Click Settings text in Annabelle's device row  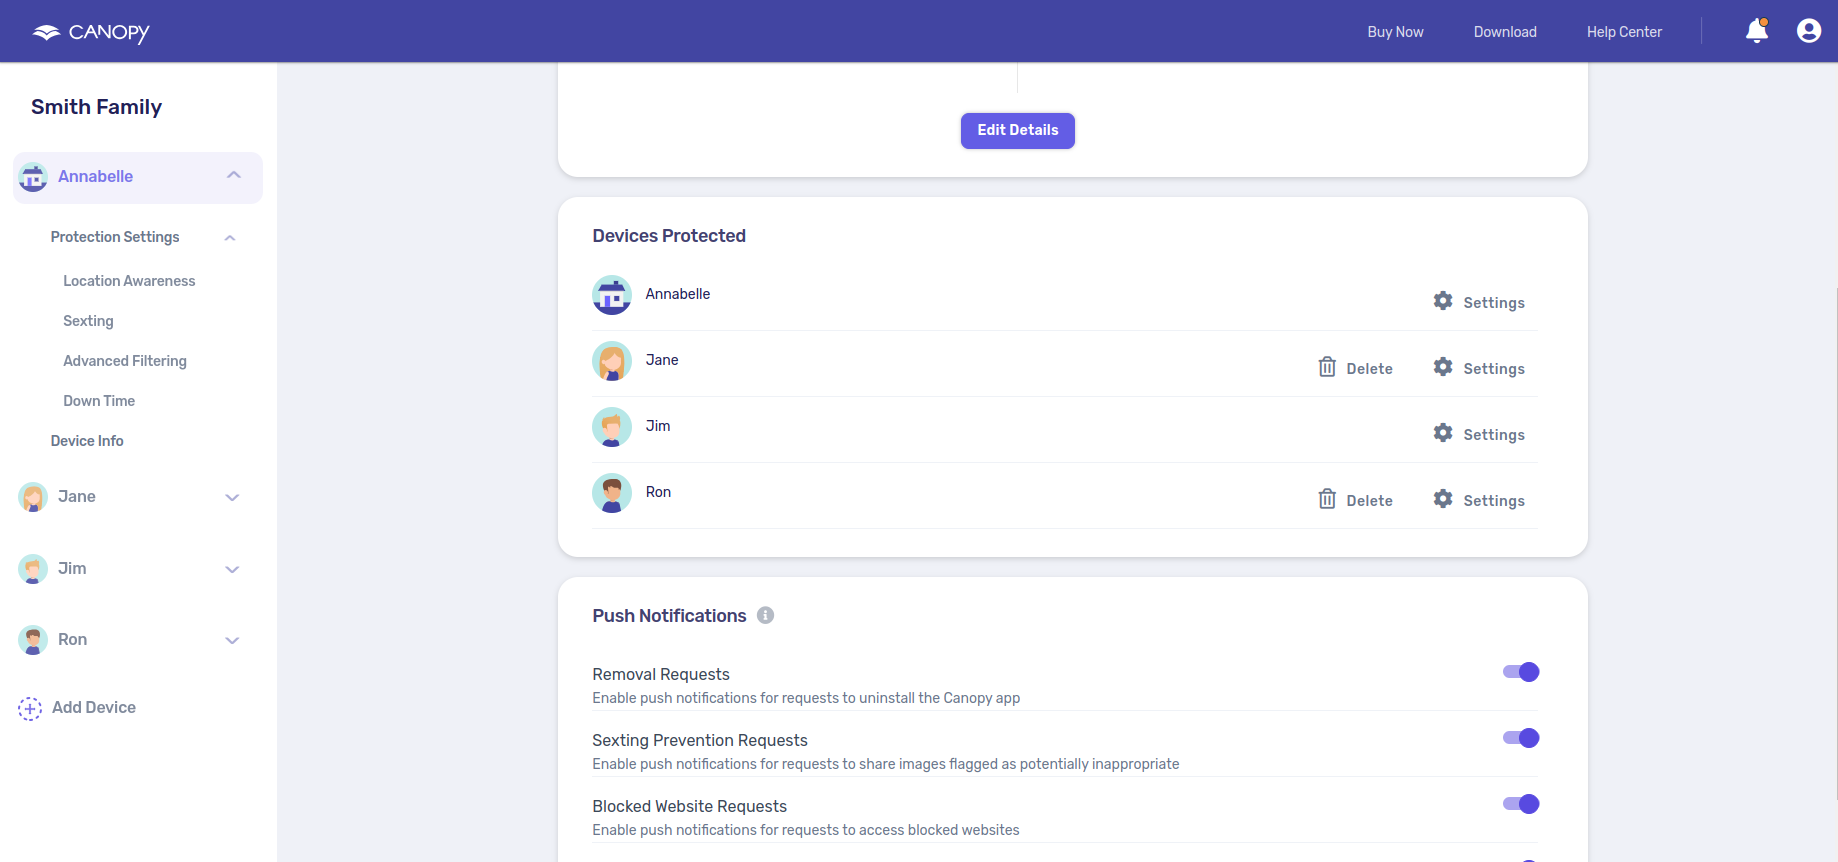point(1494,303)
